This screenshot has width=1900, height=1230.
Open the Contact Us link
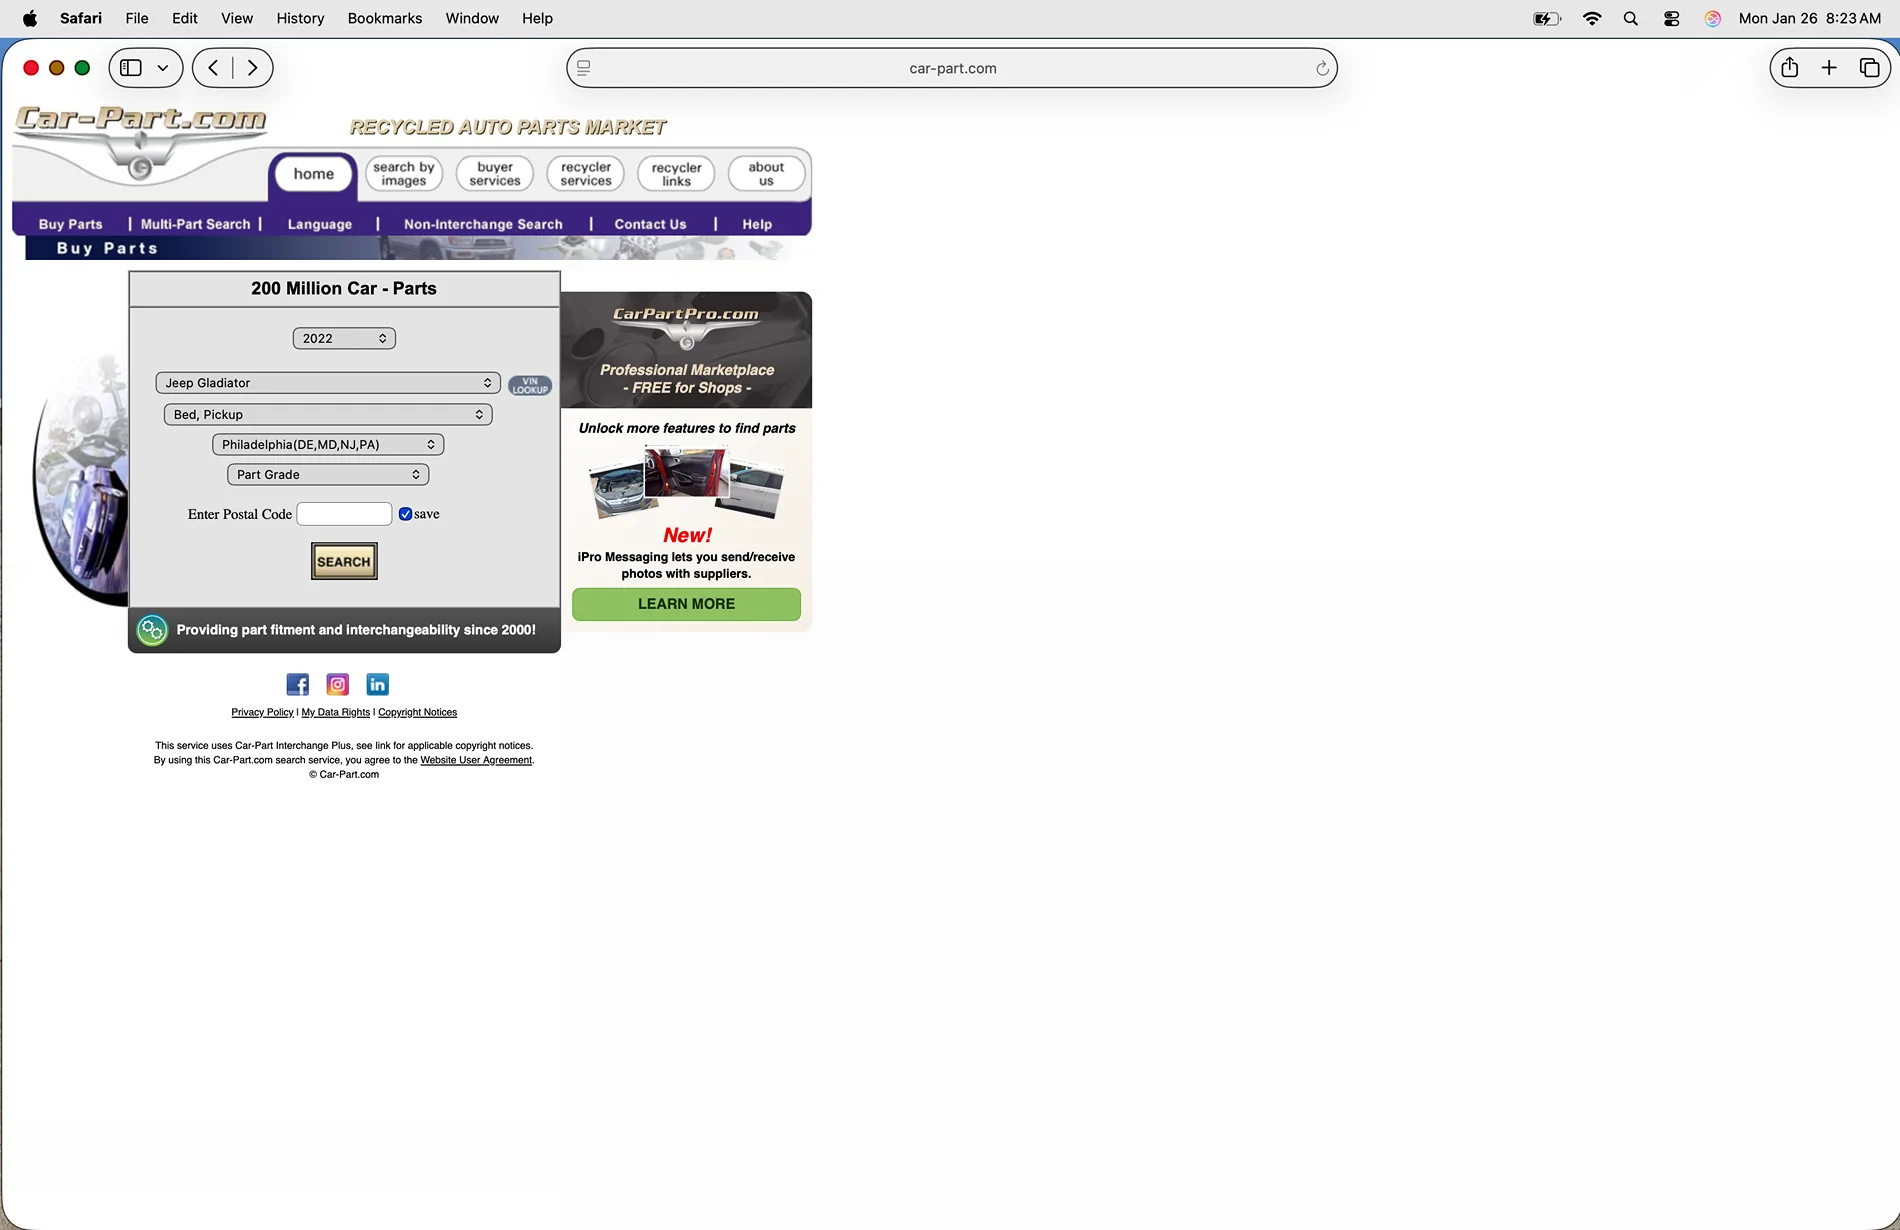tap(650, 224)
